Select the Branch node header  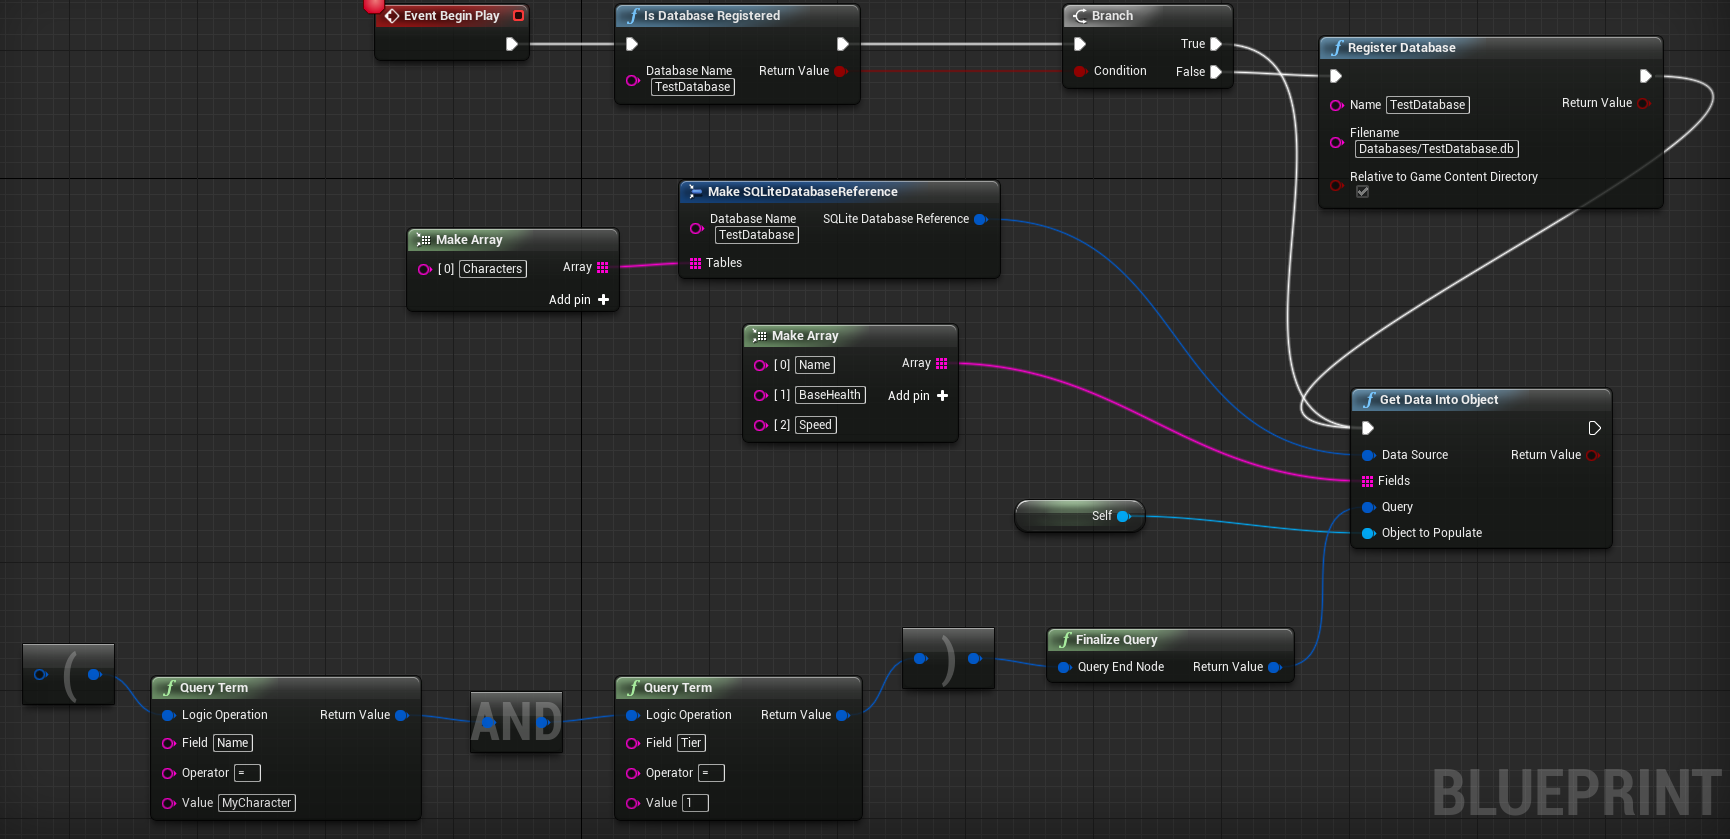[x=1148, y=16]
